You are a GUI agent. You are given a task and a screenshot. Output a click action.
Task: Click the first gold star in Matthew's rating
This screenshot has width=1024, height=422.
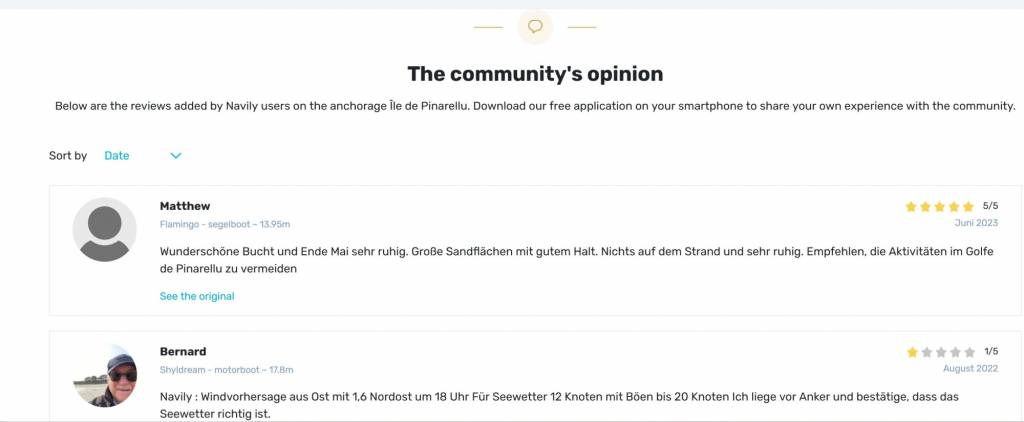[911, 207]
